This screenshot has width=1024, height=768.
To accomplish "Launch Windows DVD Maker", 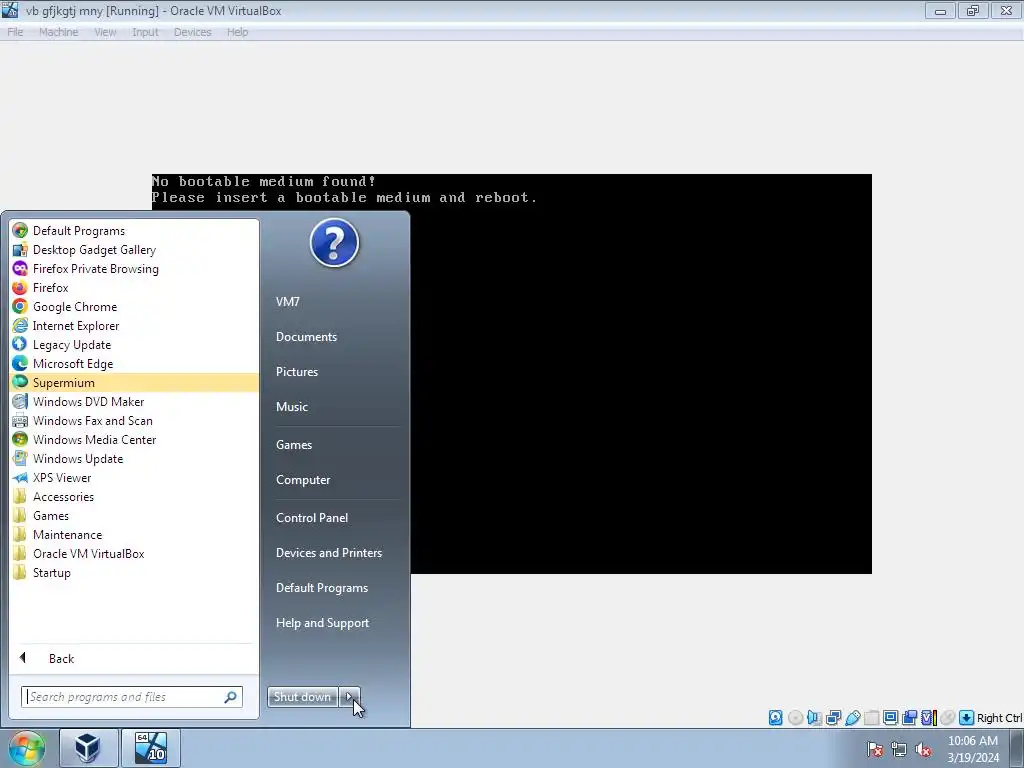I will click(134, 402).
